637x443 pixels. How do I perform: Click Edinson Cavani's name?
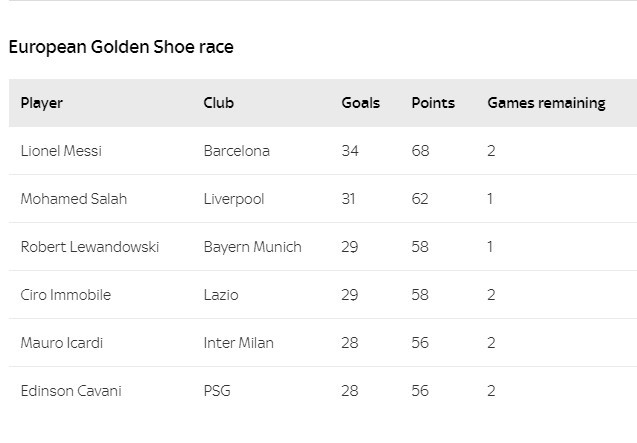pyautogui.click(x=71, y=391)
